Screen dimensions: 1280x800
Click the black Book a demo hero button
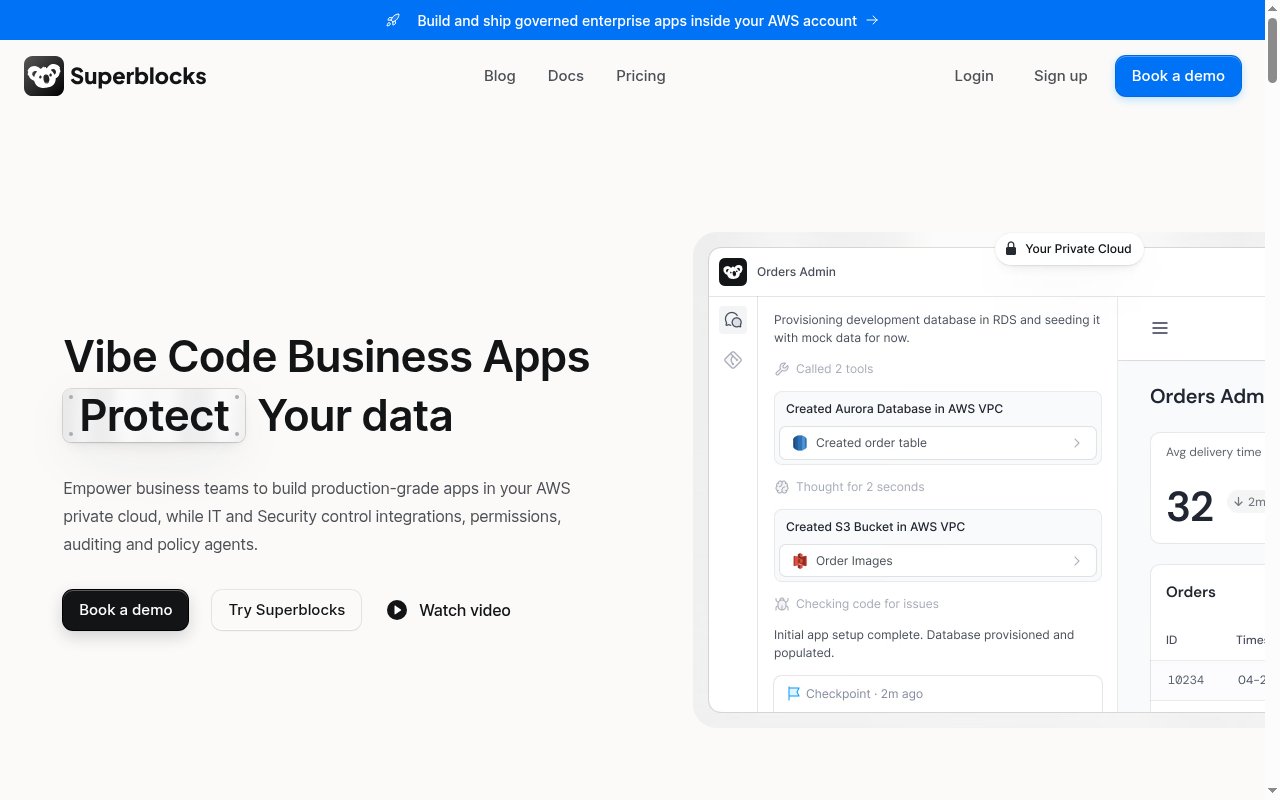(x=126, y=610)
